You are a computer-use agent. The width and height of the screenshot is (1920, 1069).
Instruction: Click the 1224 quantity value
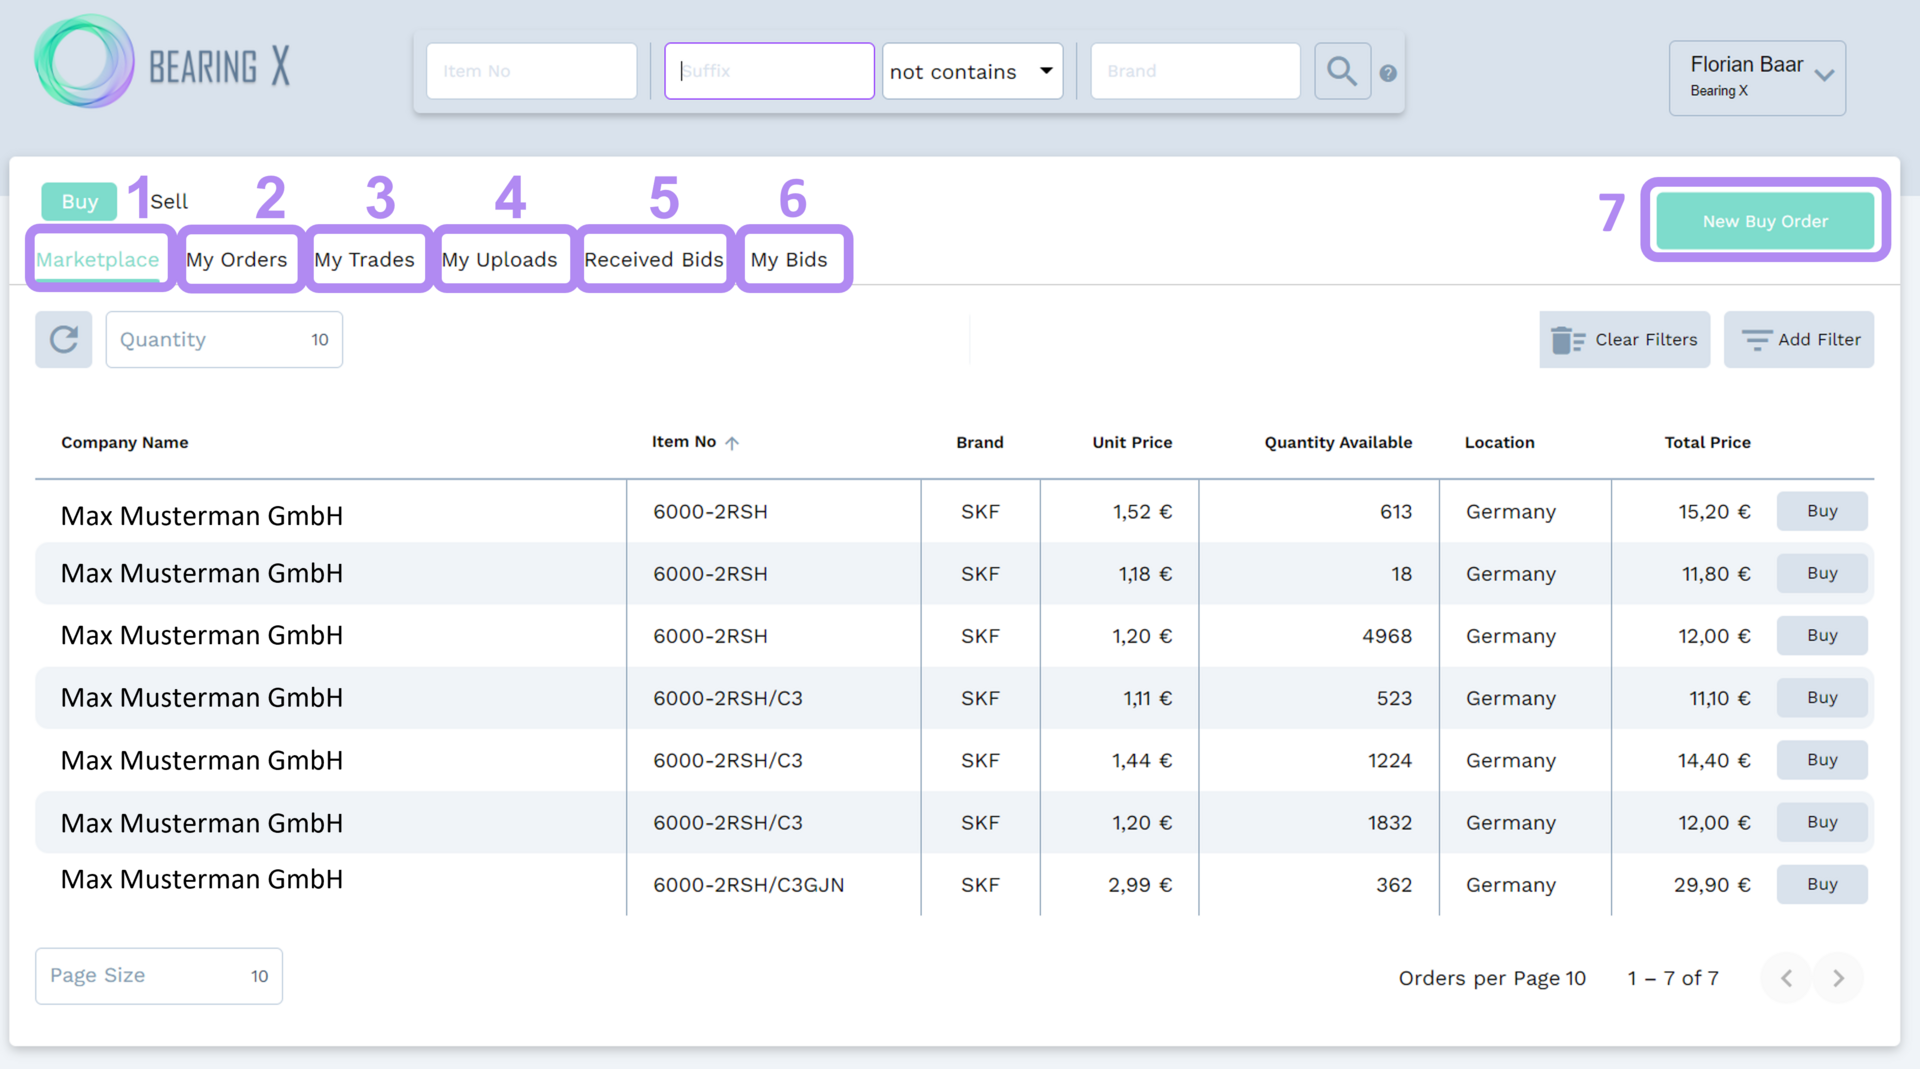[1390, 761]
